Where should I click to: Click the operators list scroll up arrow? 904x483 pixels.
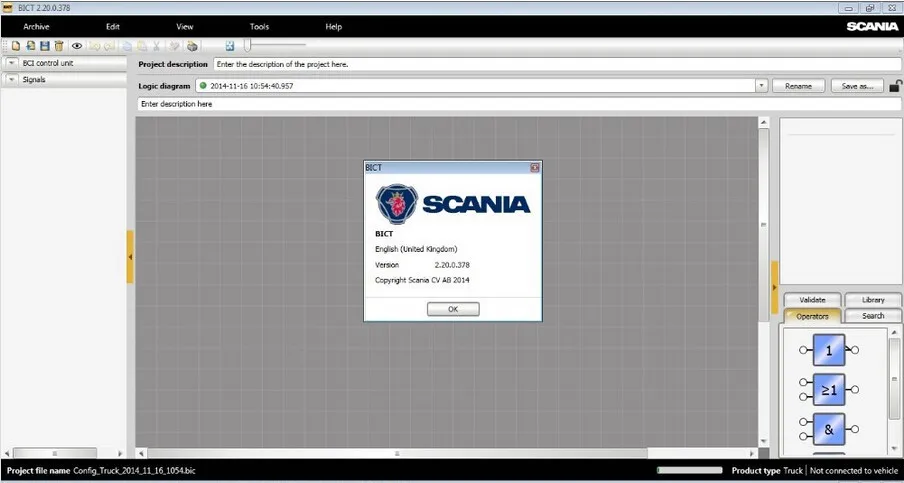coord(894,333)
